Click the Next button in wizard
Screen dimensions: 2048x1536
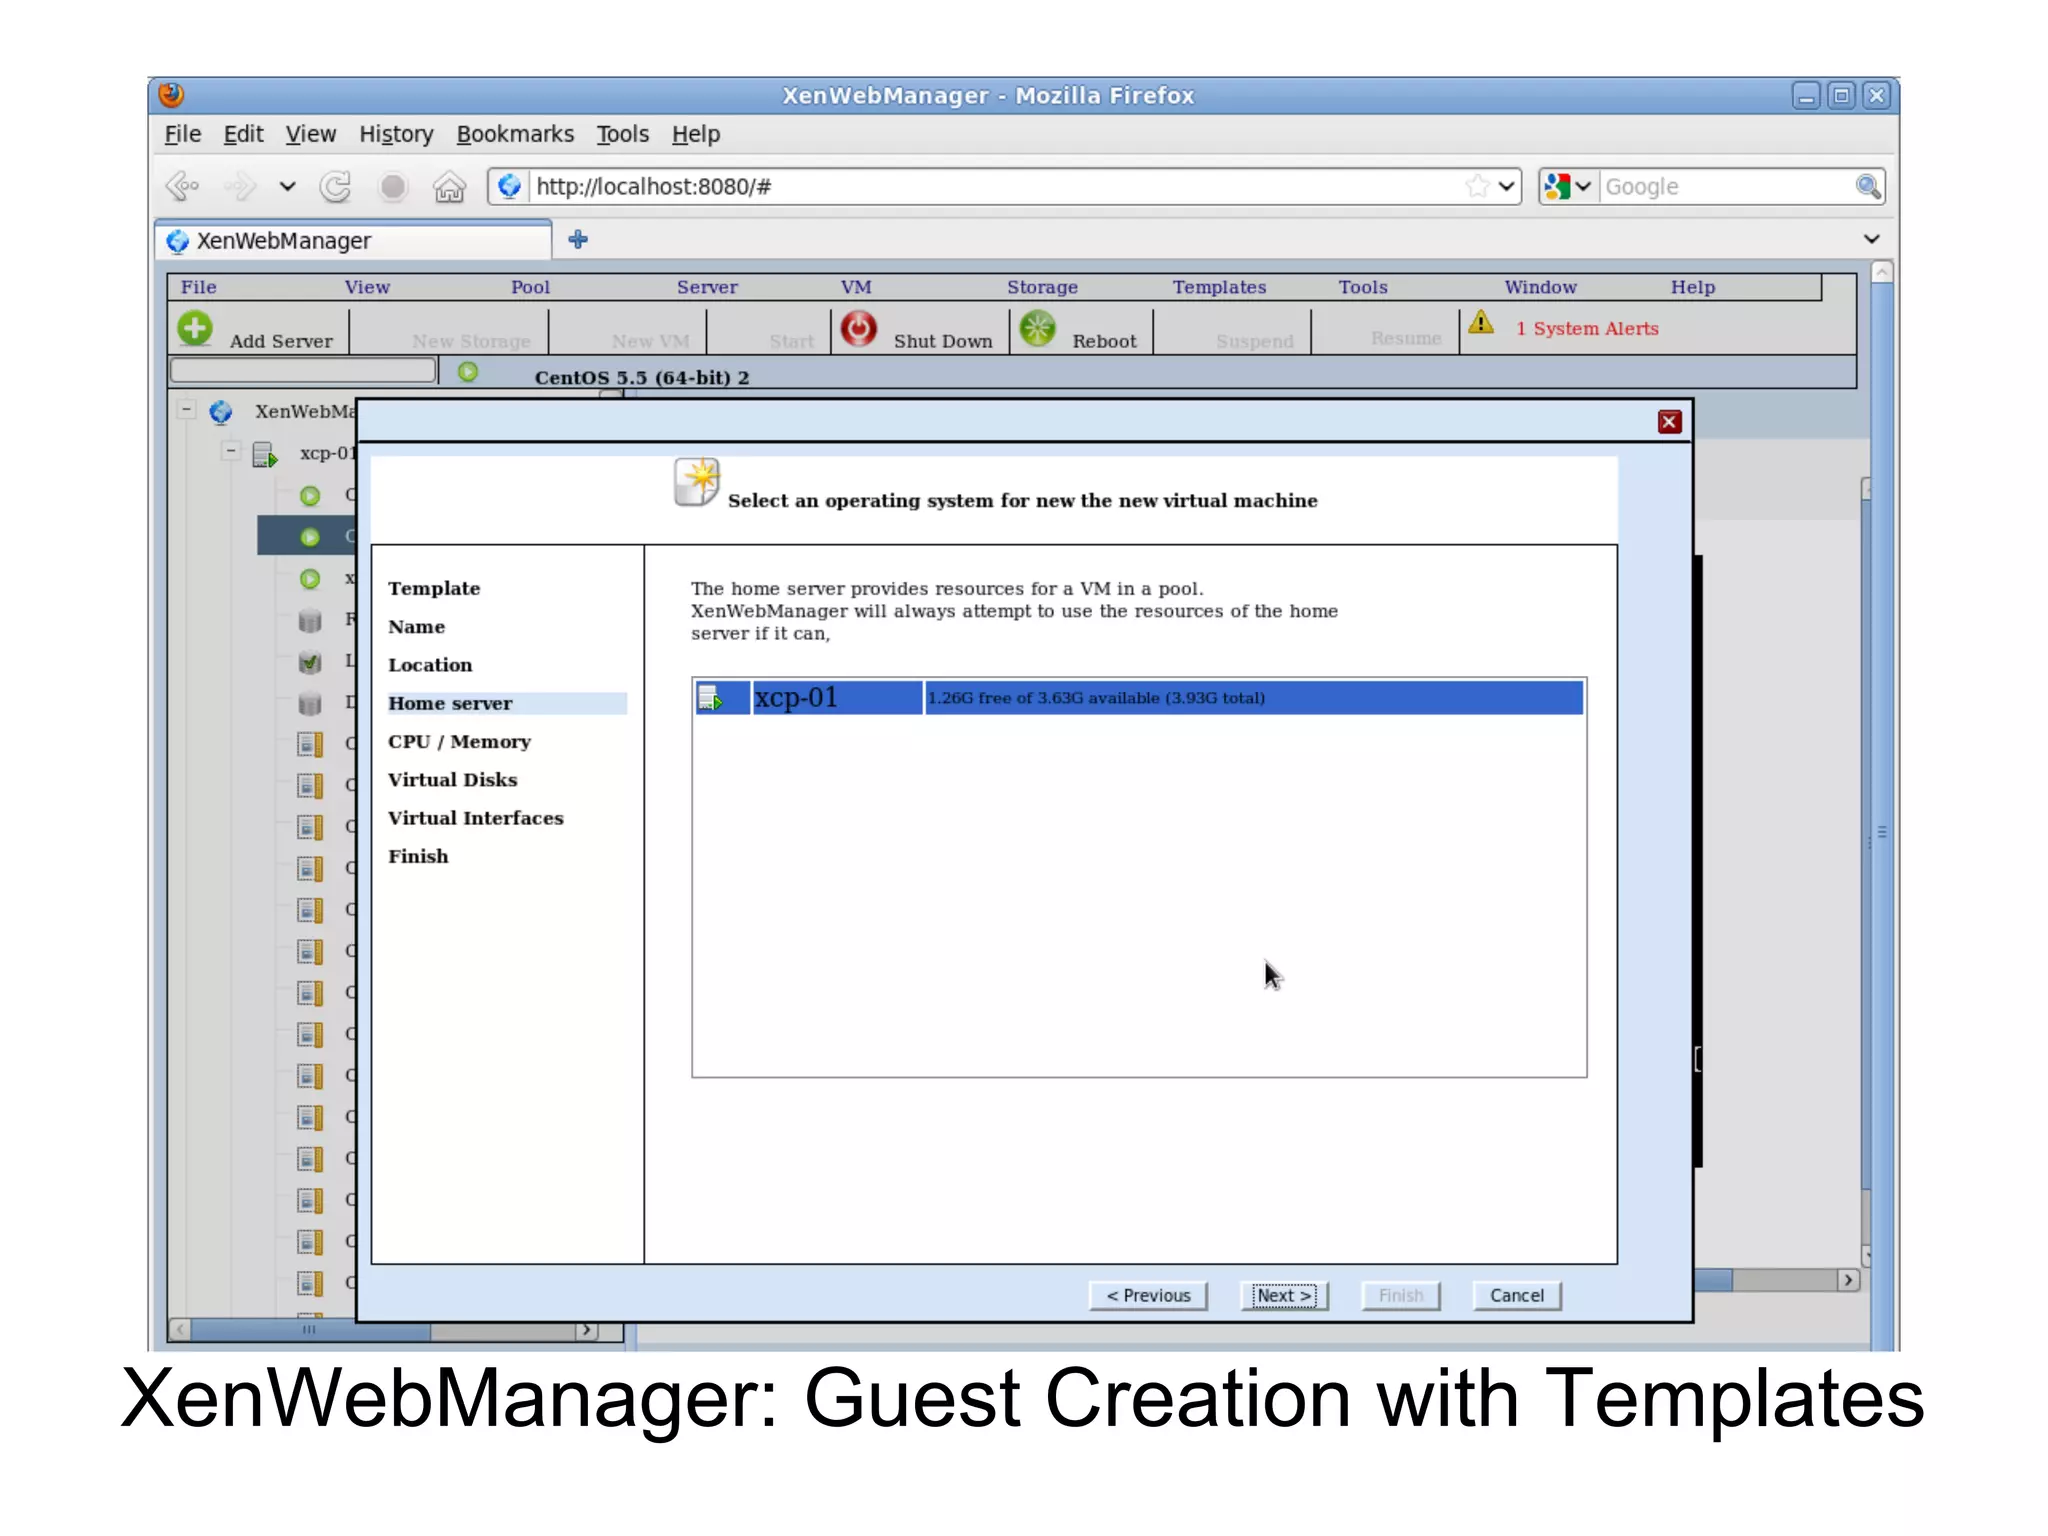[1284, 1295]
